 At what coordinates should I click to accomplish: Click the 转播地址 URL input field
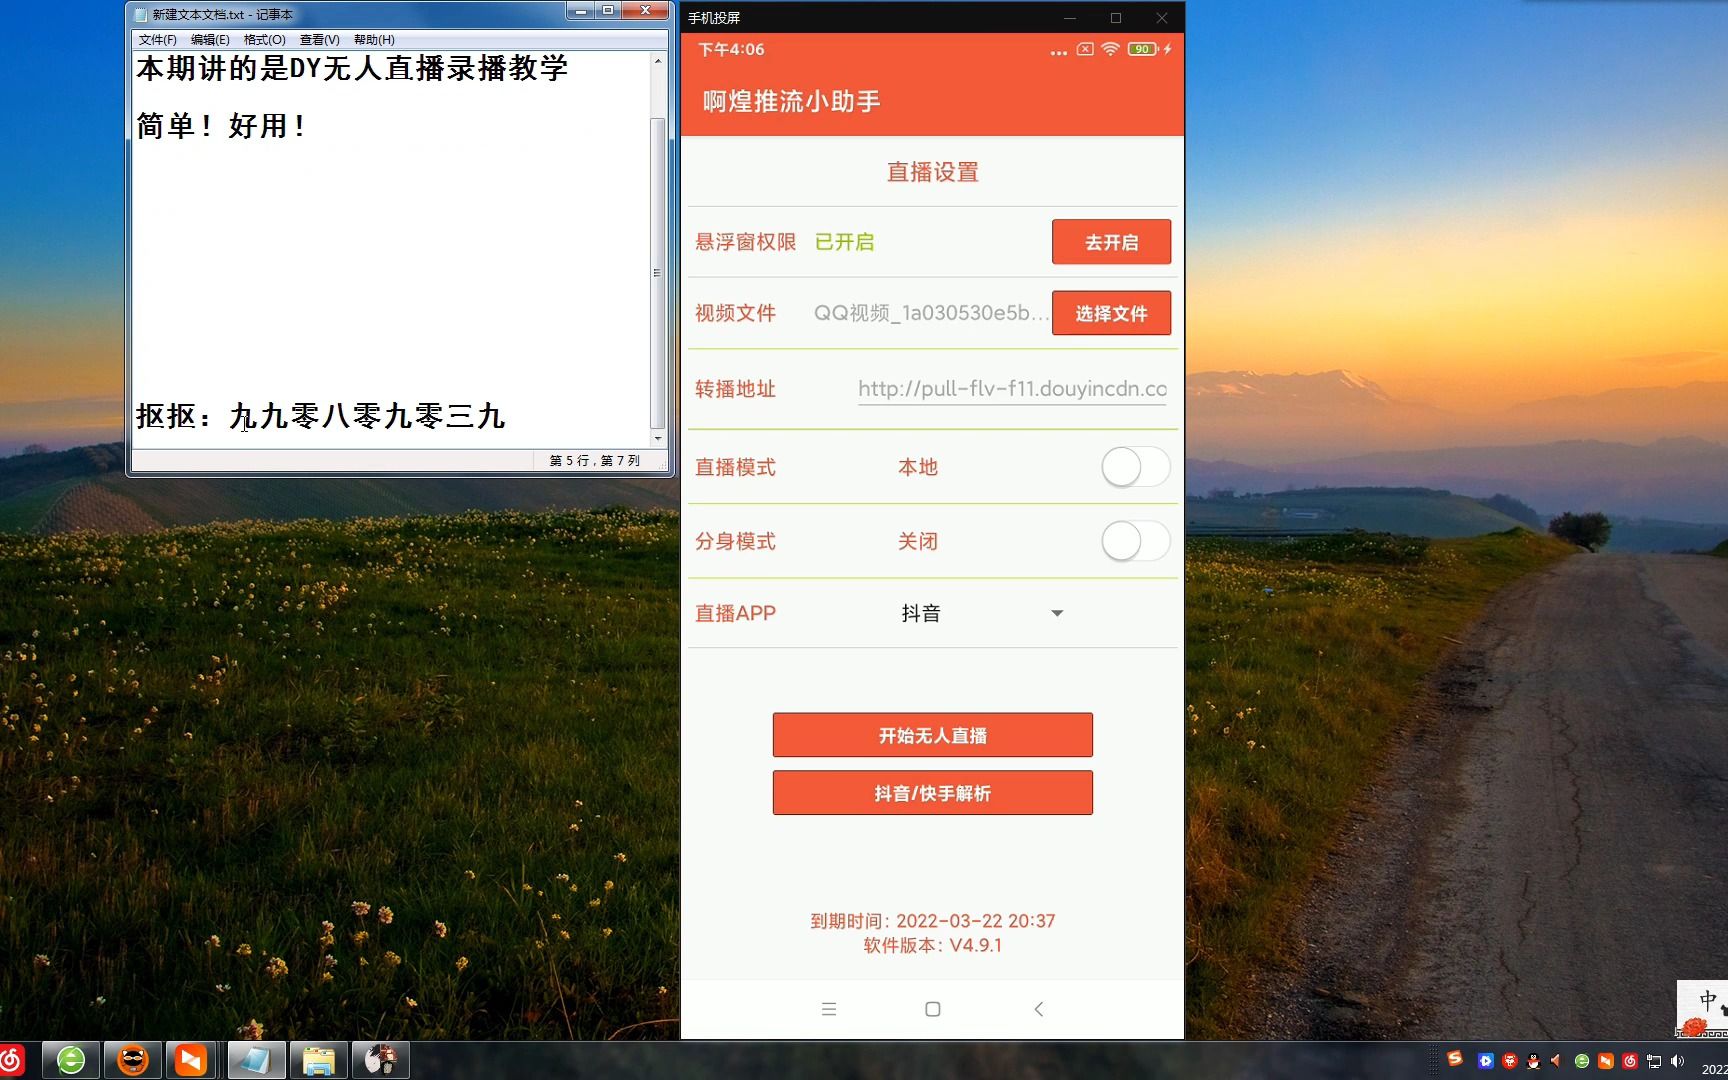1012,389
